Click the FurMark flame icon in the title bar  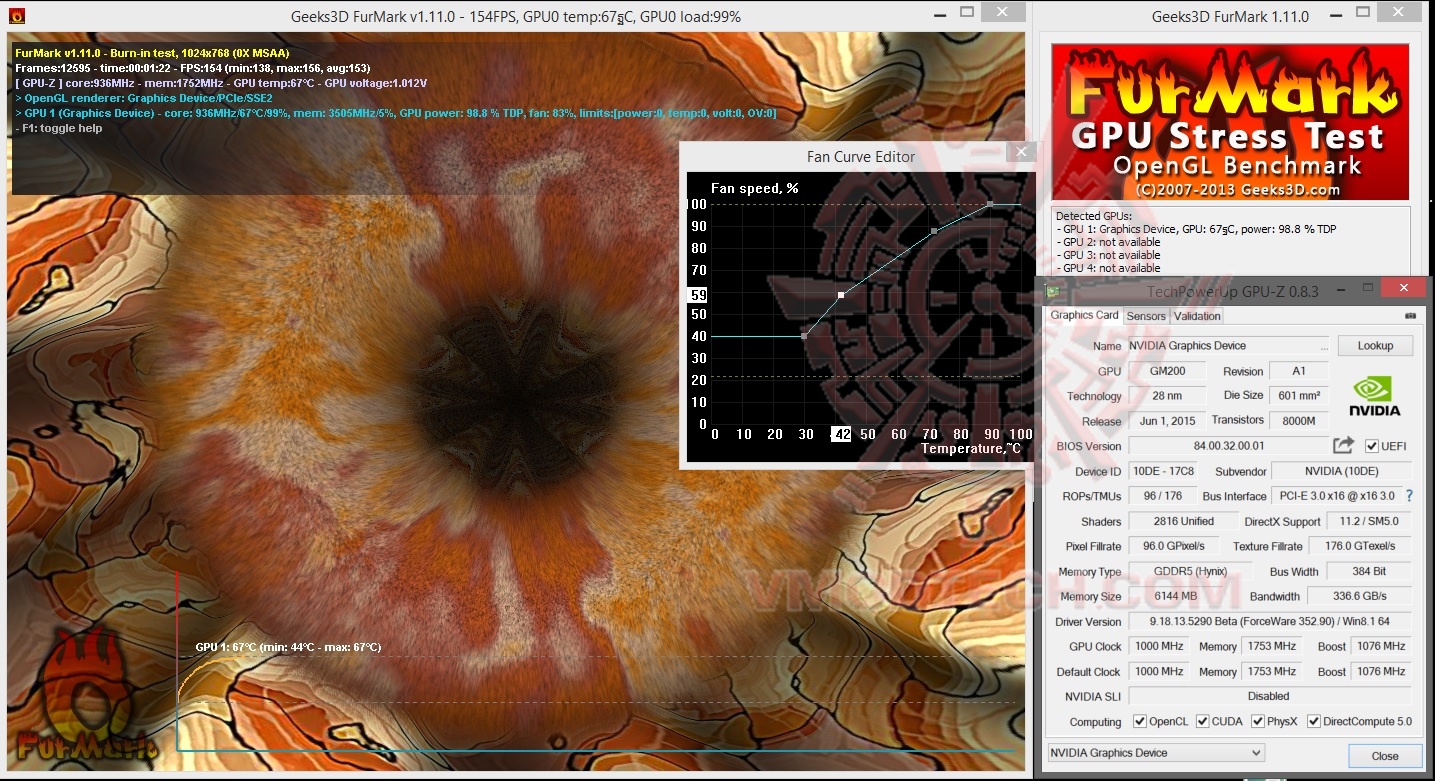click(16, 16)
